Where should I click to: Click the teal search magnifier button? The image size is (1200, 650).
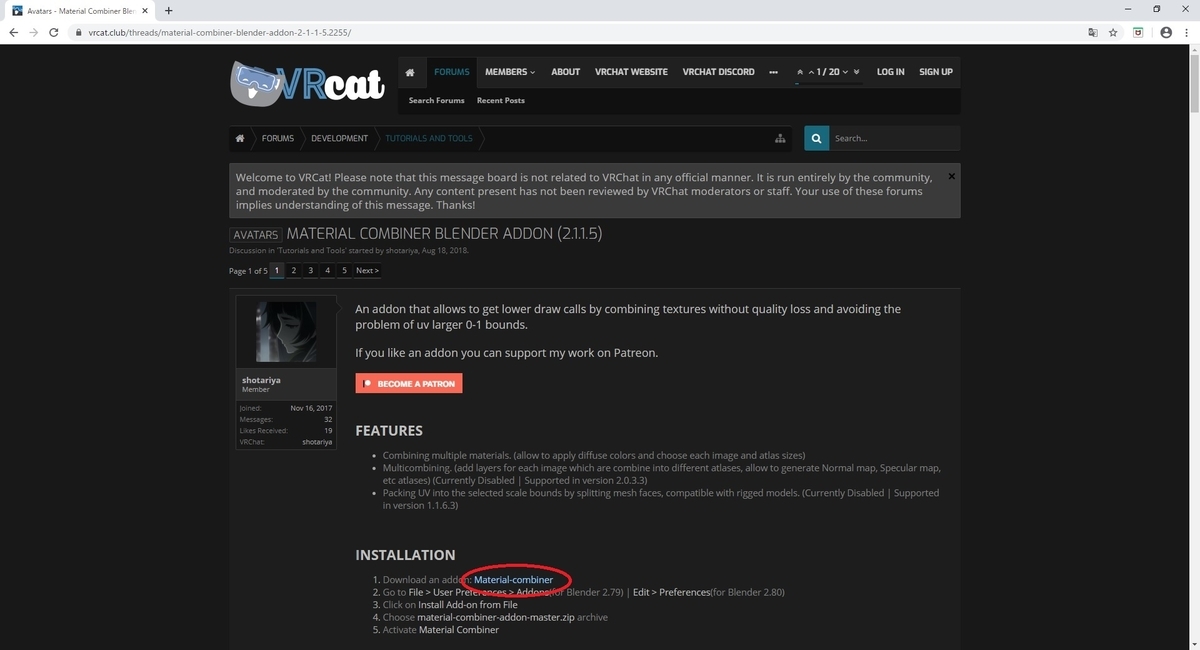816,138
